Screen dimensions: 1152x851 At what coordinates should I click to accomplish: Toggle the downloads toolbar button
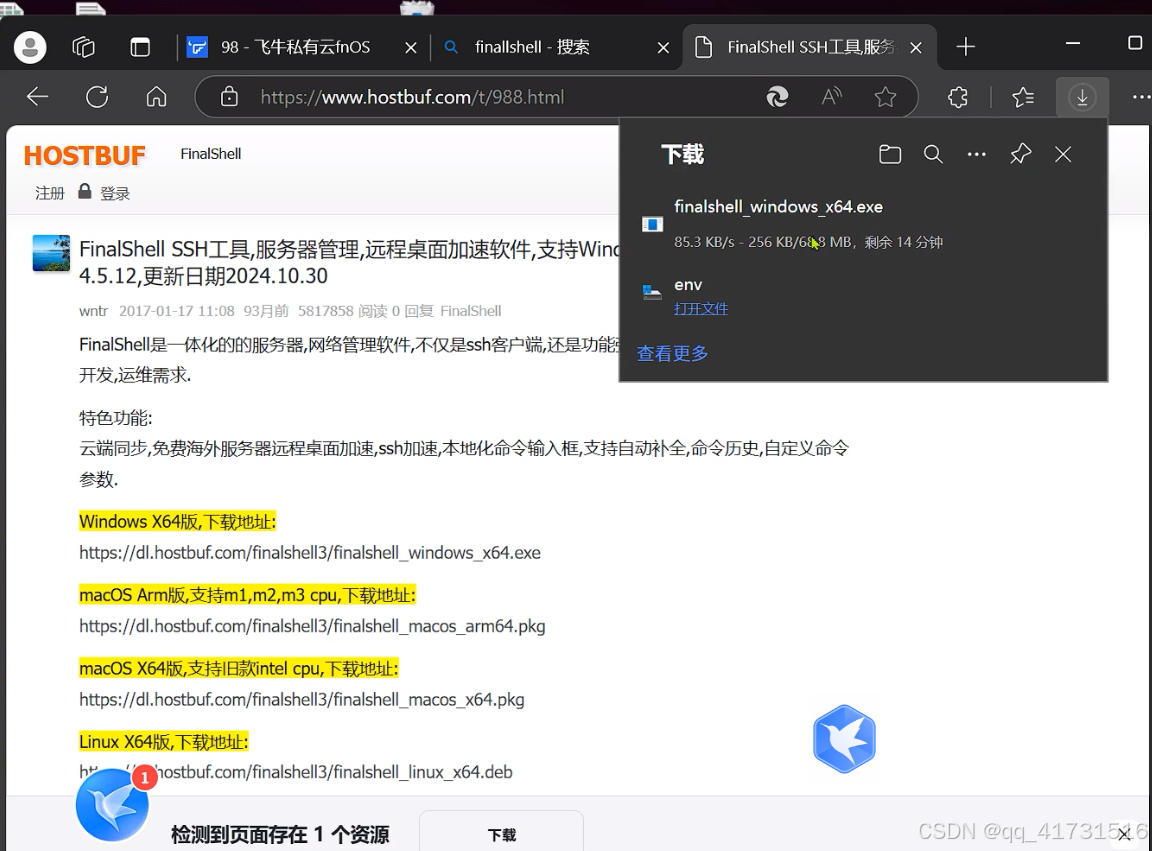click(x=1081, y=97)
